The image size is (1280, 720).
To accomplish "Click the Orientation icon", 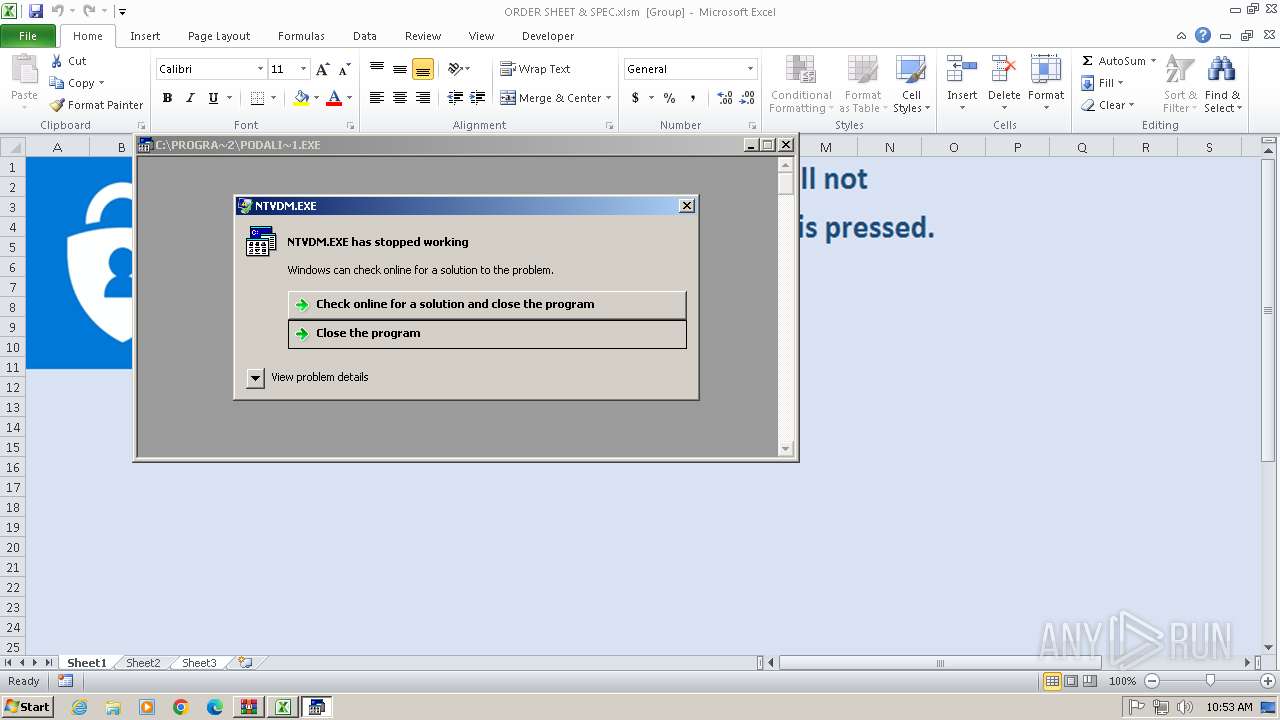I will click(455, 69).
